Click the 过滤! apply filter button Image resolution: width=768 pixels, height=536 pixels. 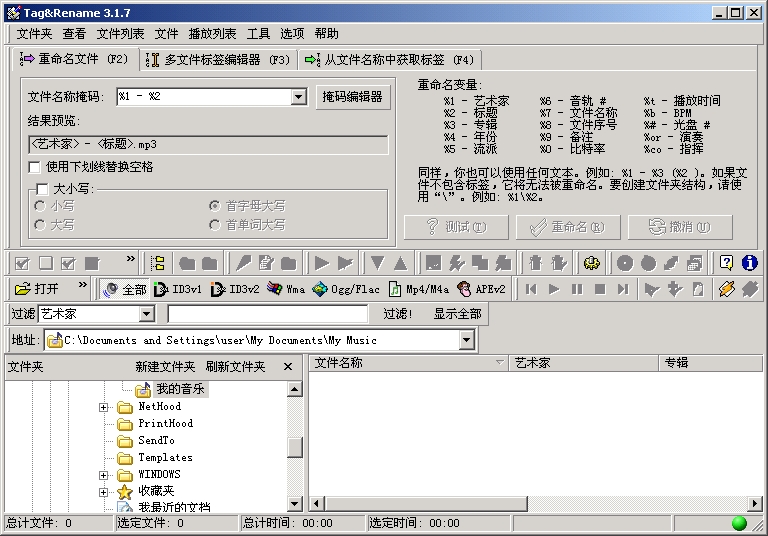(398, 314)
